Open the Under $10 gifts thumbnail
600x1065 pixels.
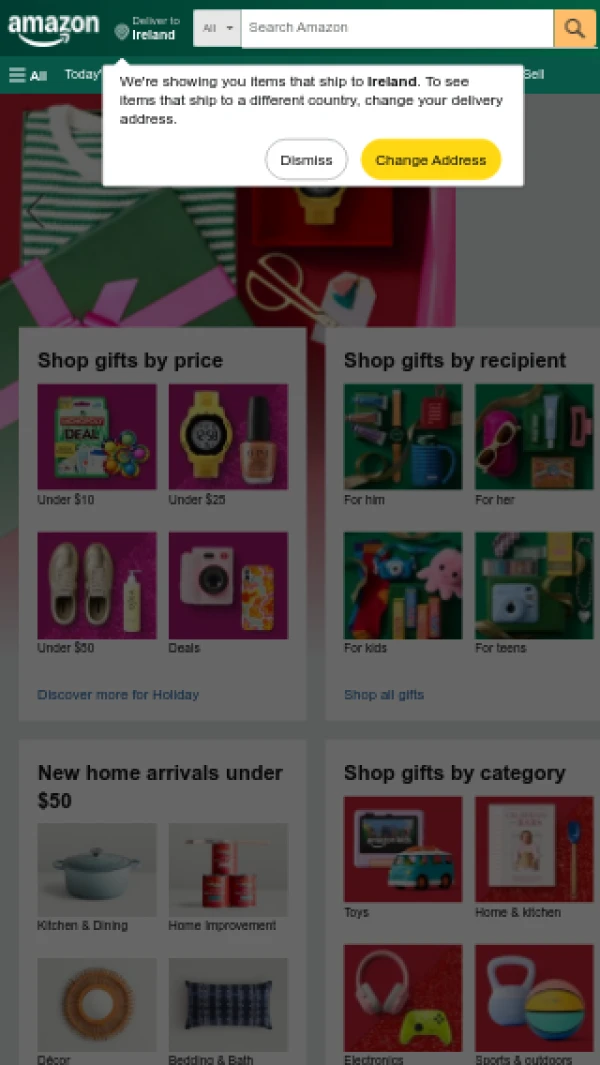(x=96, y=437)
